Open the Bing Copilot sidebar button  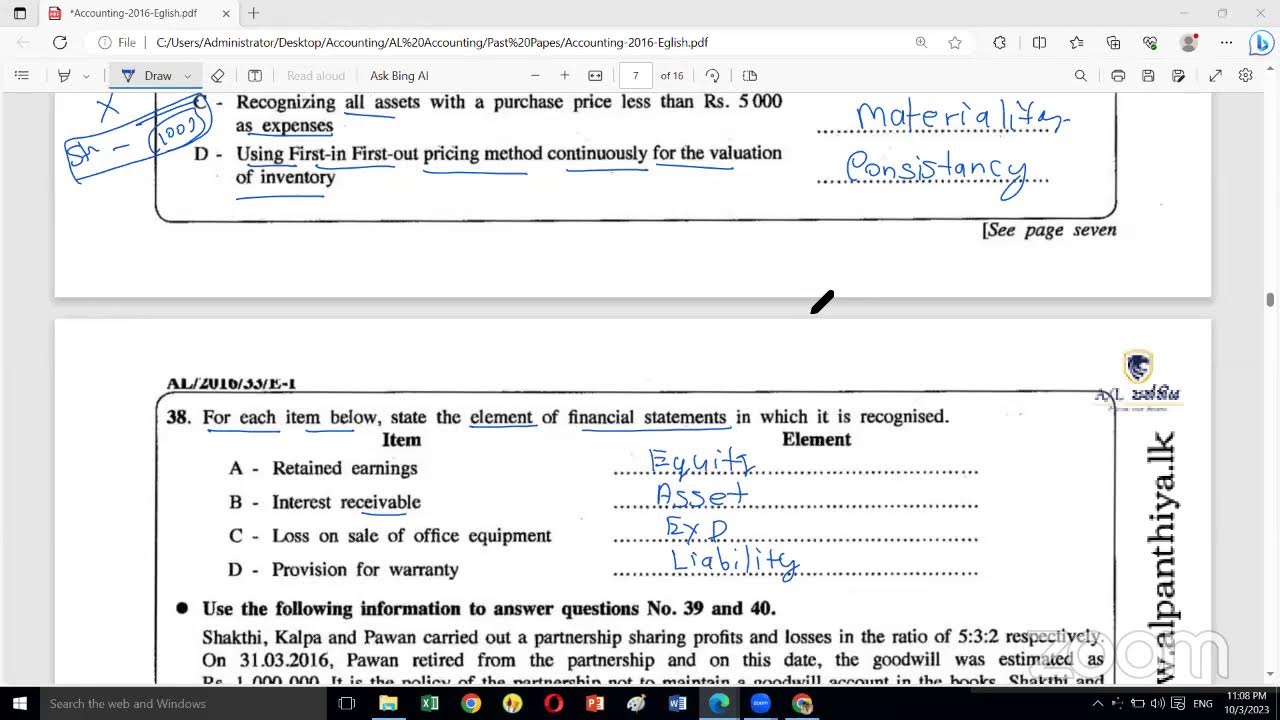click(x=1261, y=43)
